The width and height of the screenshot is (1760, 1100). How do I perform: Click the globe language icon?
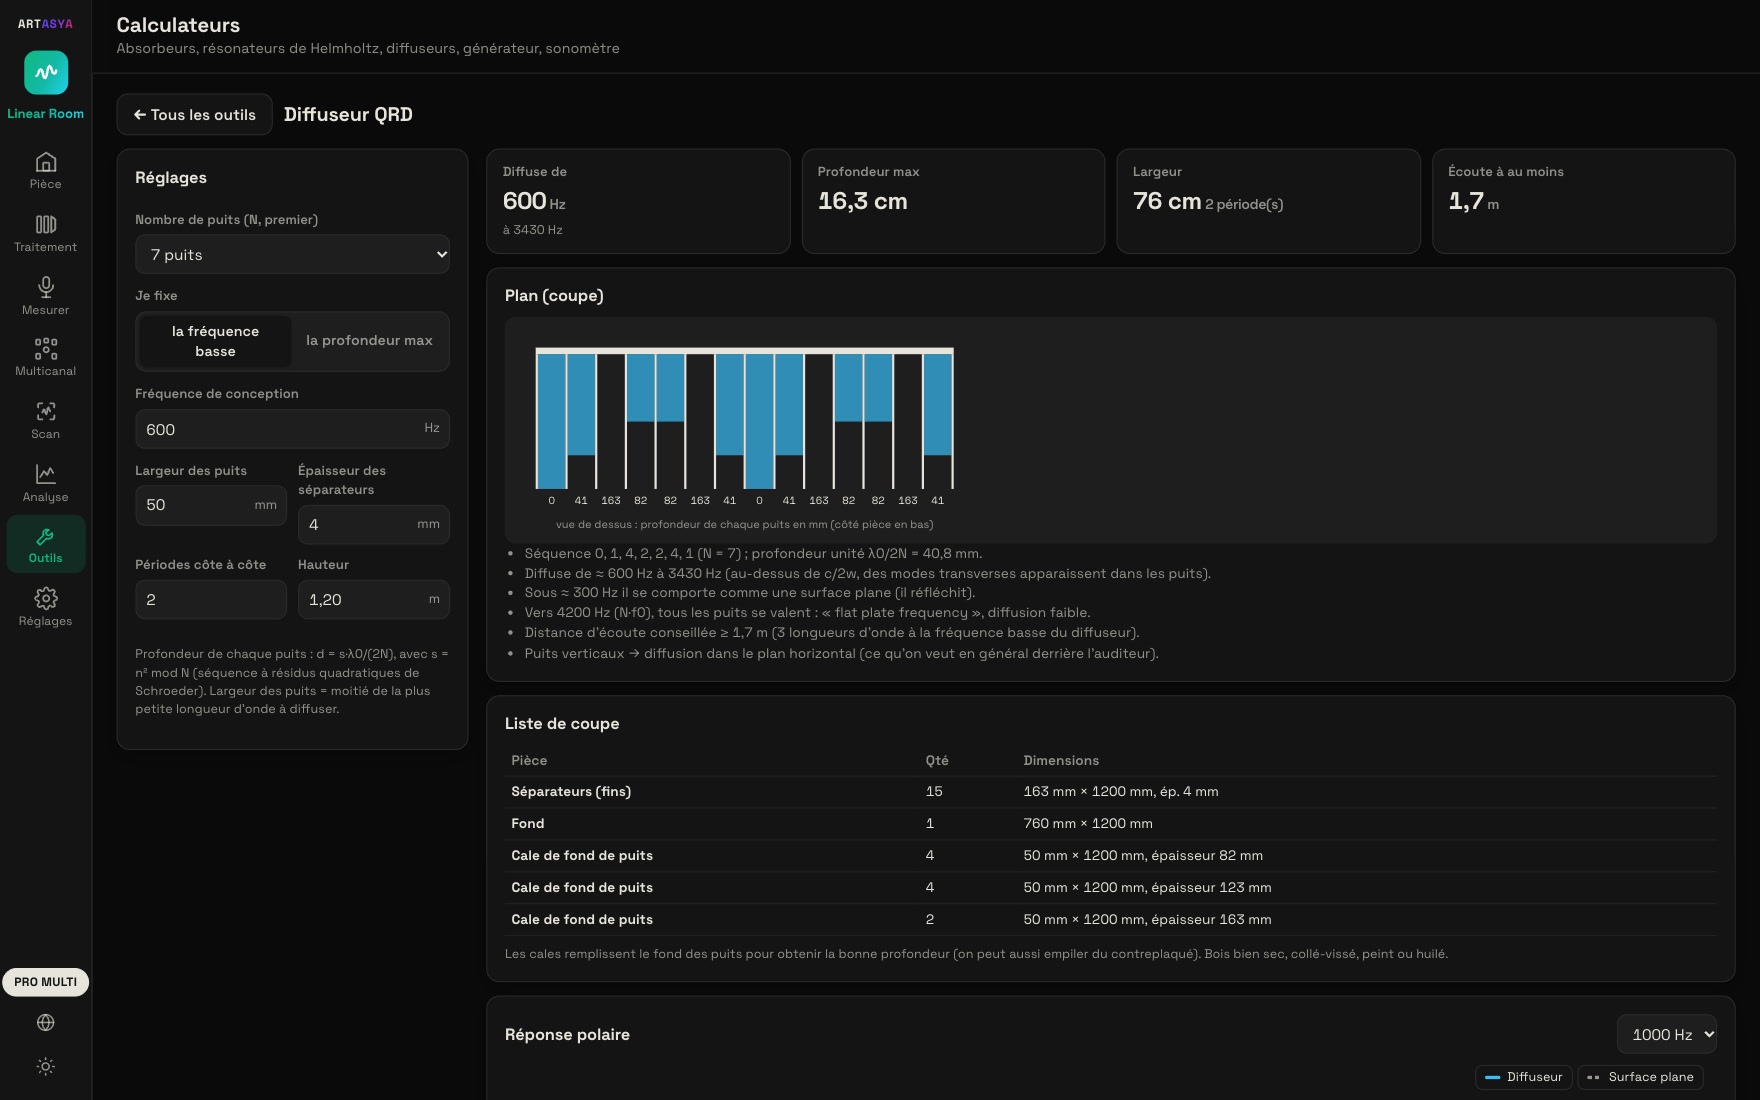pos(45,1022)
